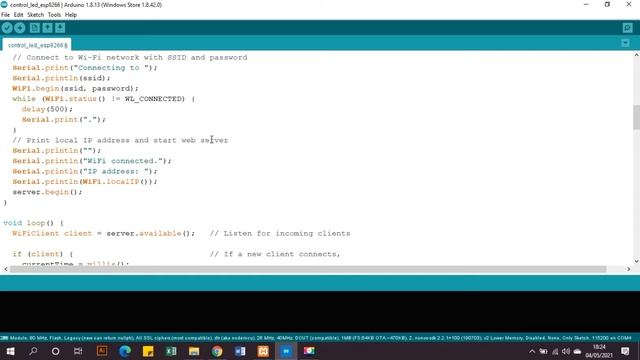
Task: Open Sticky Notes from taskbar
Action: coord(148,351)
